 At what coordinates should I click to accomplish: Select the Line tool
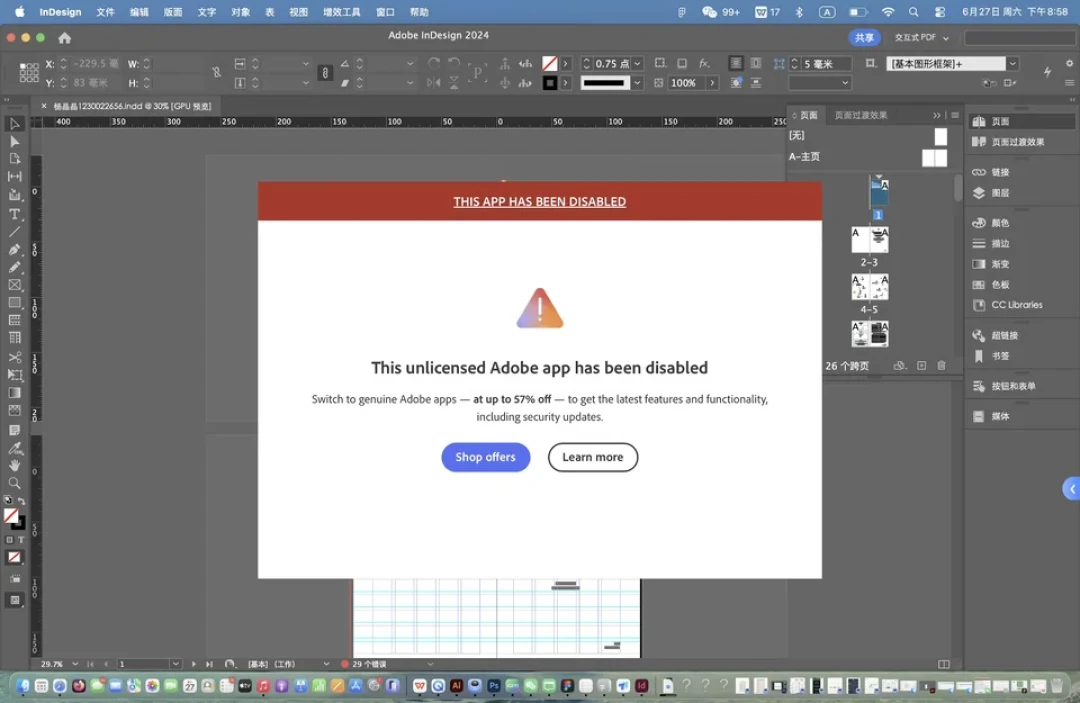(14, 232)
